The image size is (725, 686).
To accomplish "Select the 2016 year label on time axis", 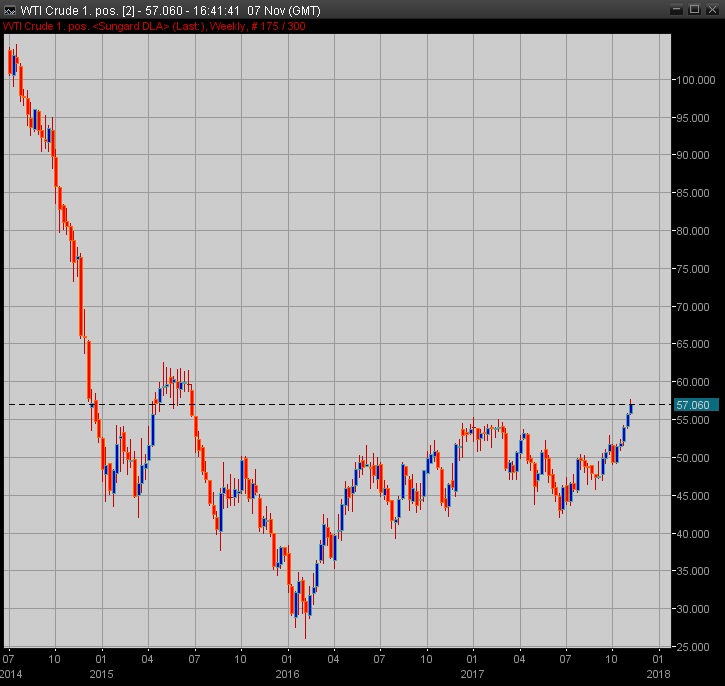I will tap(287, 674).
